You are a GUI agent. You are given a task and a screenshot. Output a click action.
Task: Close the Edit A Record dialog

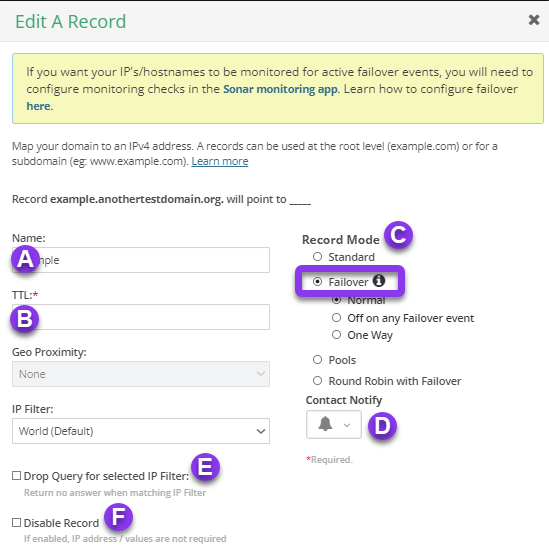coord(534,20)
